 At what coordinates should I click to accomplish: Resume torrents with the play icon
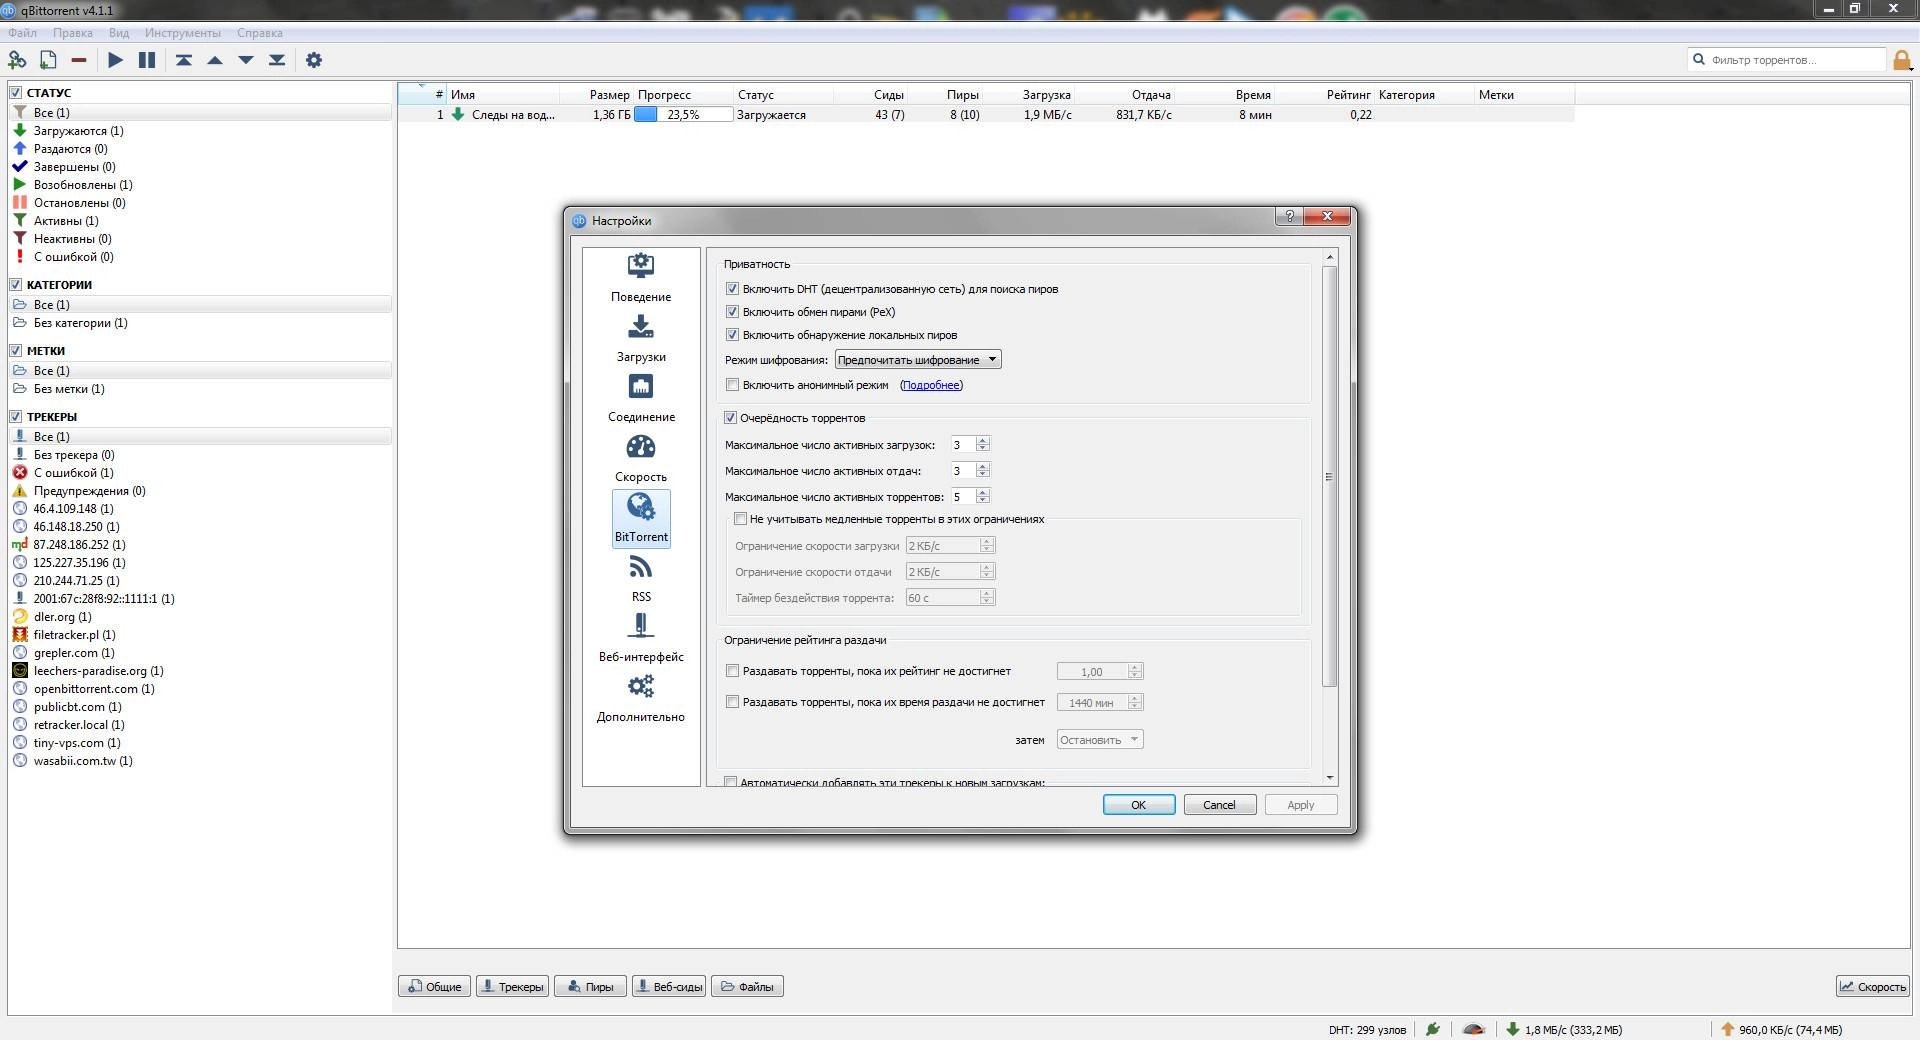[x=116, y=60]
